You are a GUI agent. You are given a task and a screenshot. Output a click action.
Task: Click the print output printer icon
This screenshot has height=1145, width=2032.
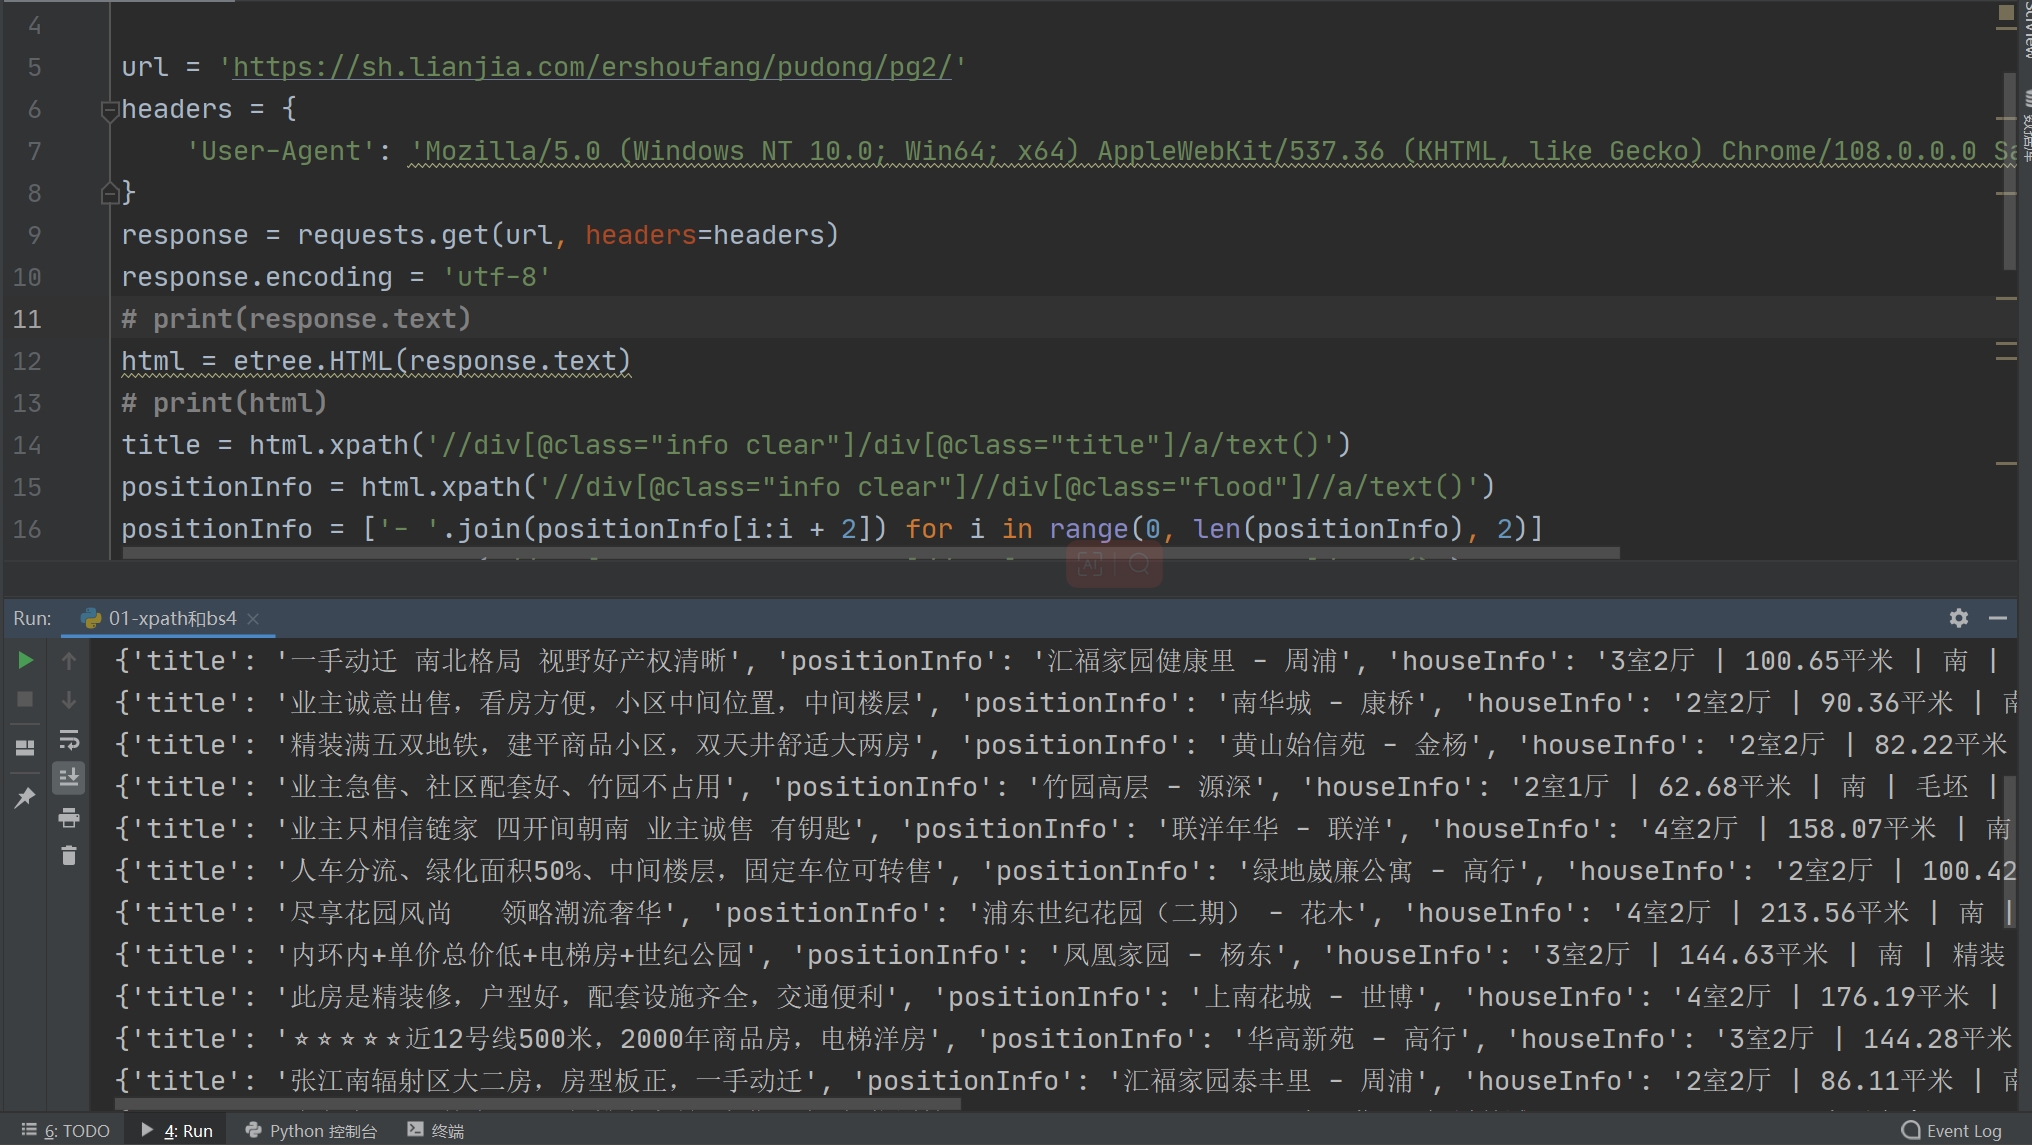tap(69, 817)
